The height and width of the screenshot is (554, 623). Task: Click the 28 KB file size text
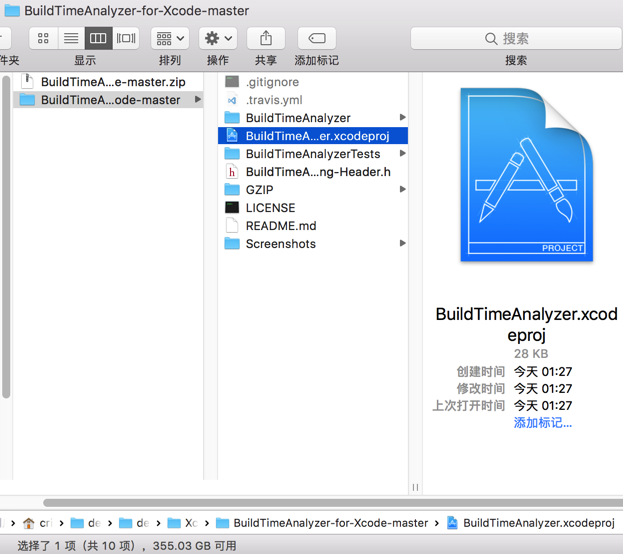[531, 353]
